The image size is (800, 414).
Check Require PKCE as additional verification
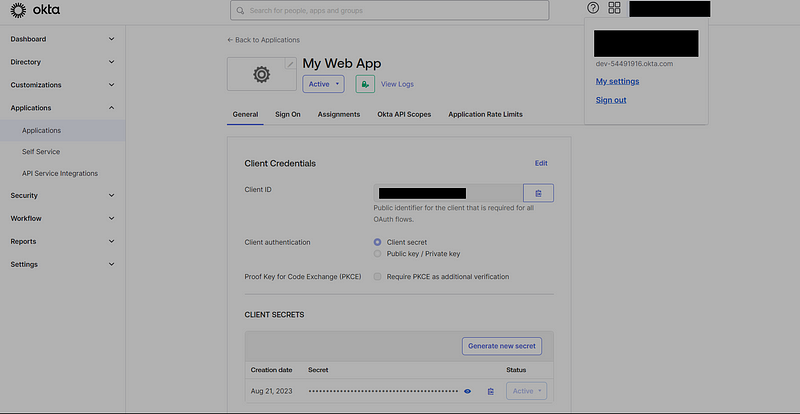(378, 277)
